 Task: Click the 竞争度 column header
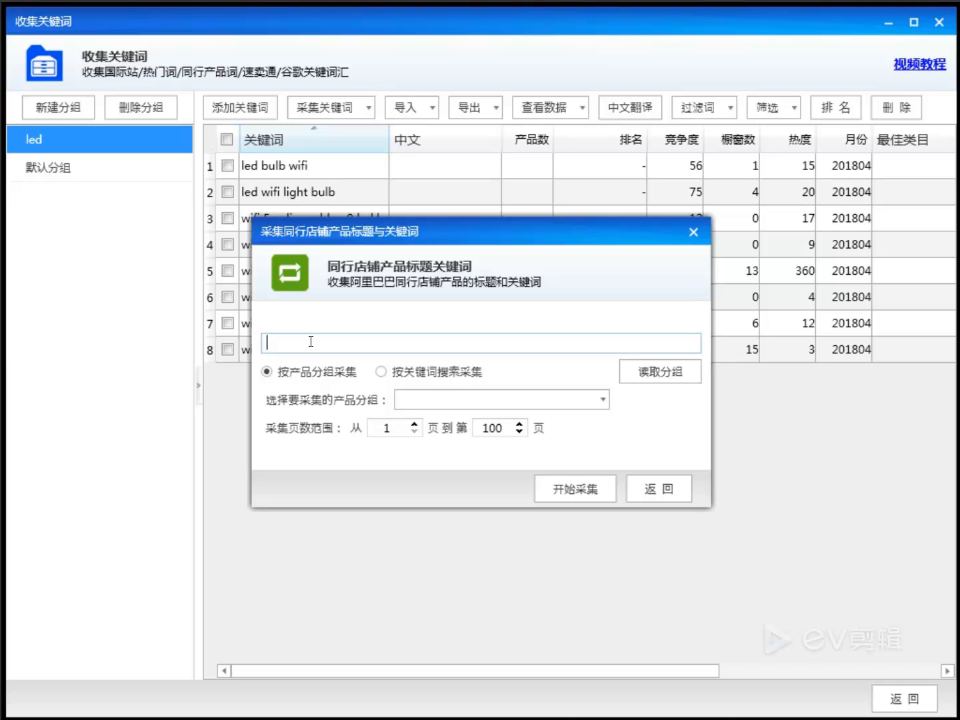(x=675, y=140)
